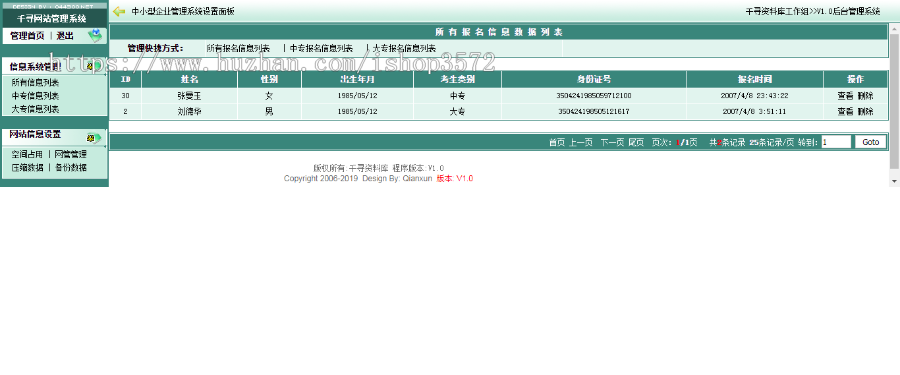
Task: Go to 首页 in pagination
Action: pos(557,142)
